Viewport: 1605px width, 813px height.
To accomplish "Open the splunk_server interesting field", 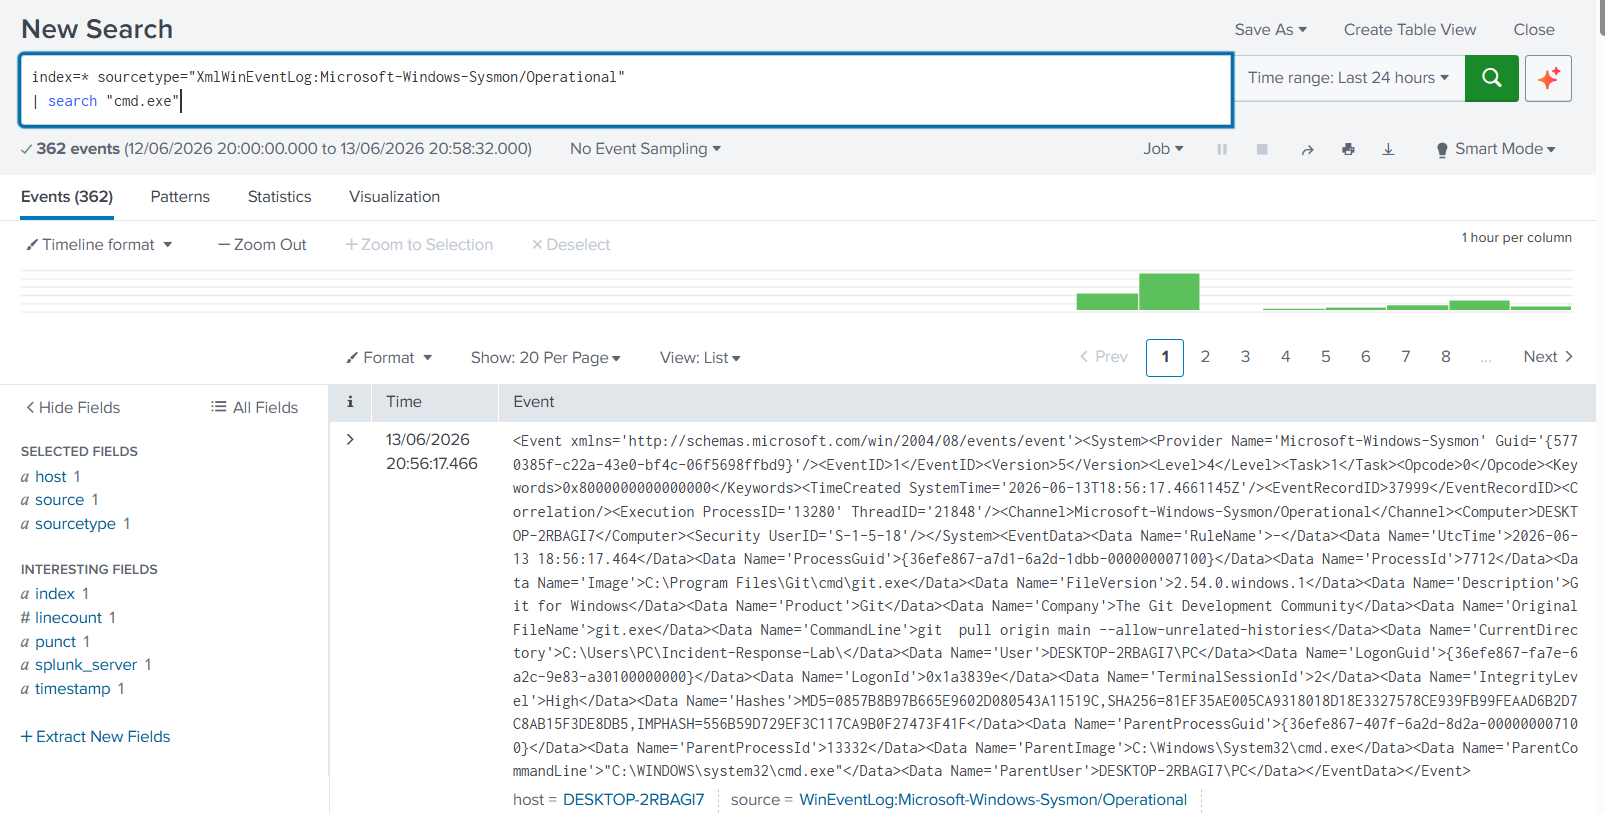I will tap(86, 665).
